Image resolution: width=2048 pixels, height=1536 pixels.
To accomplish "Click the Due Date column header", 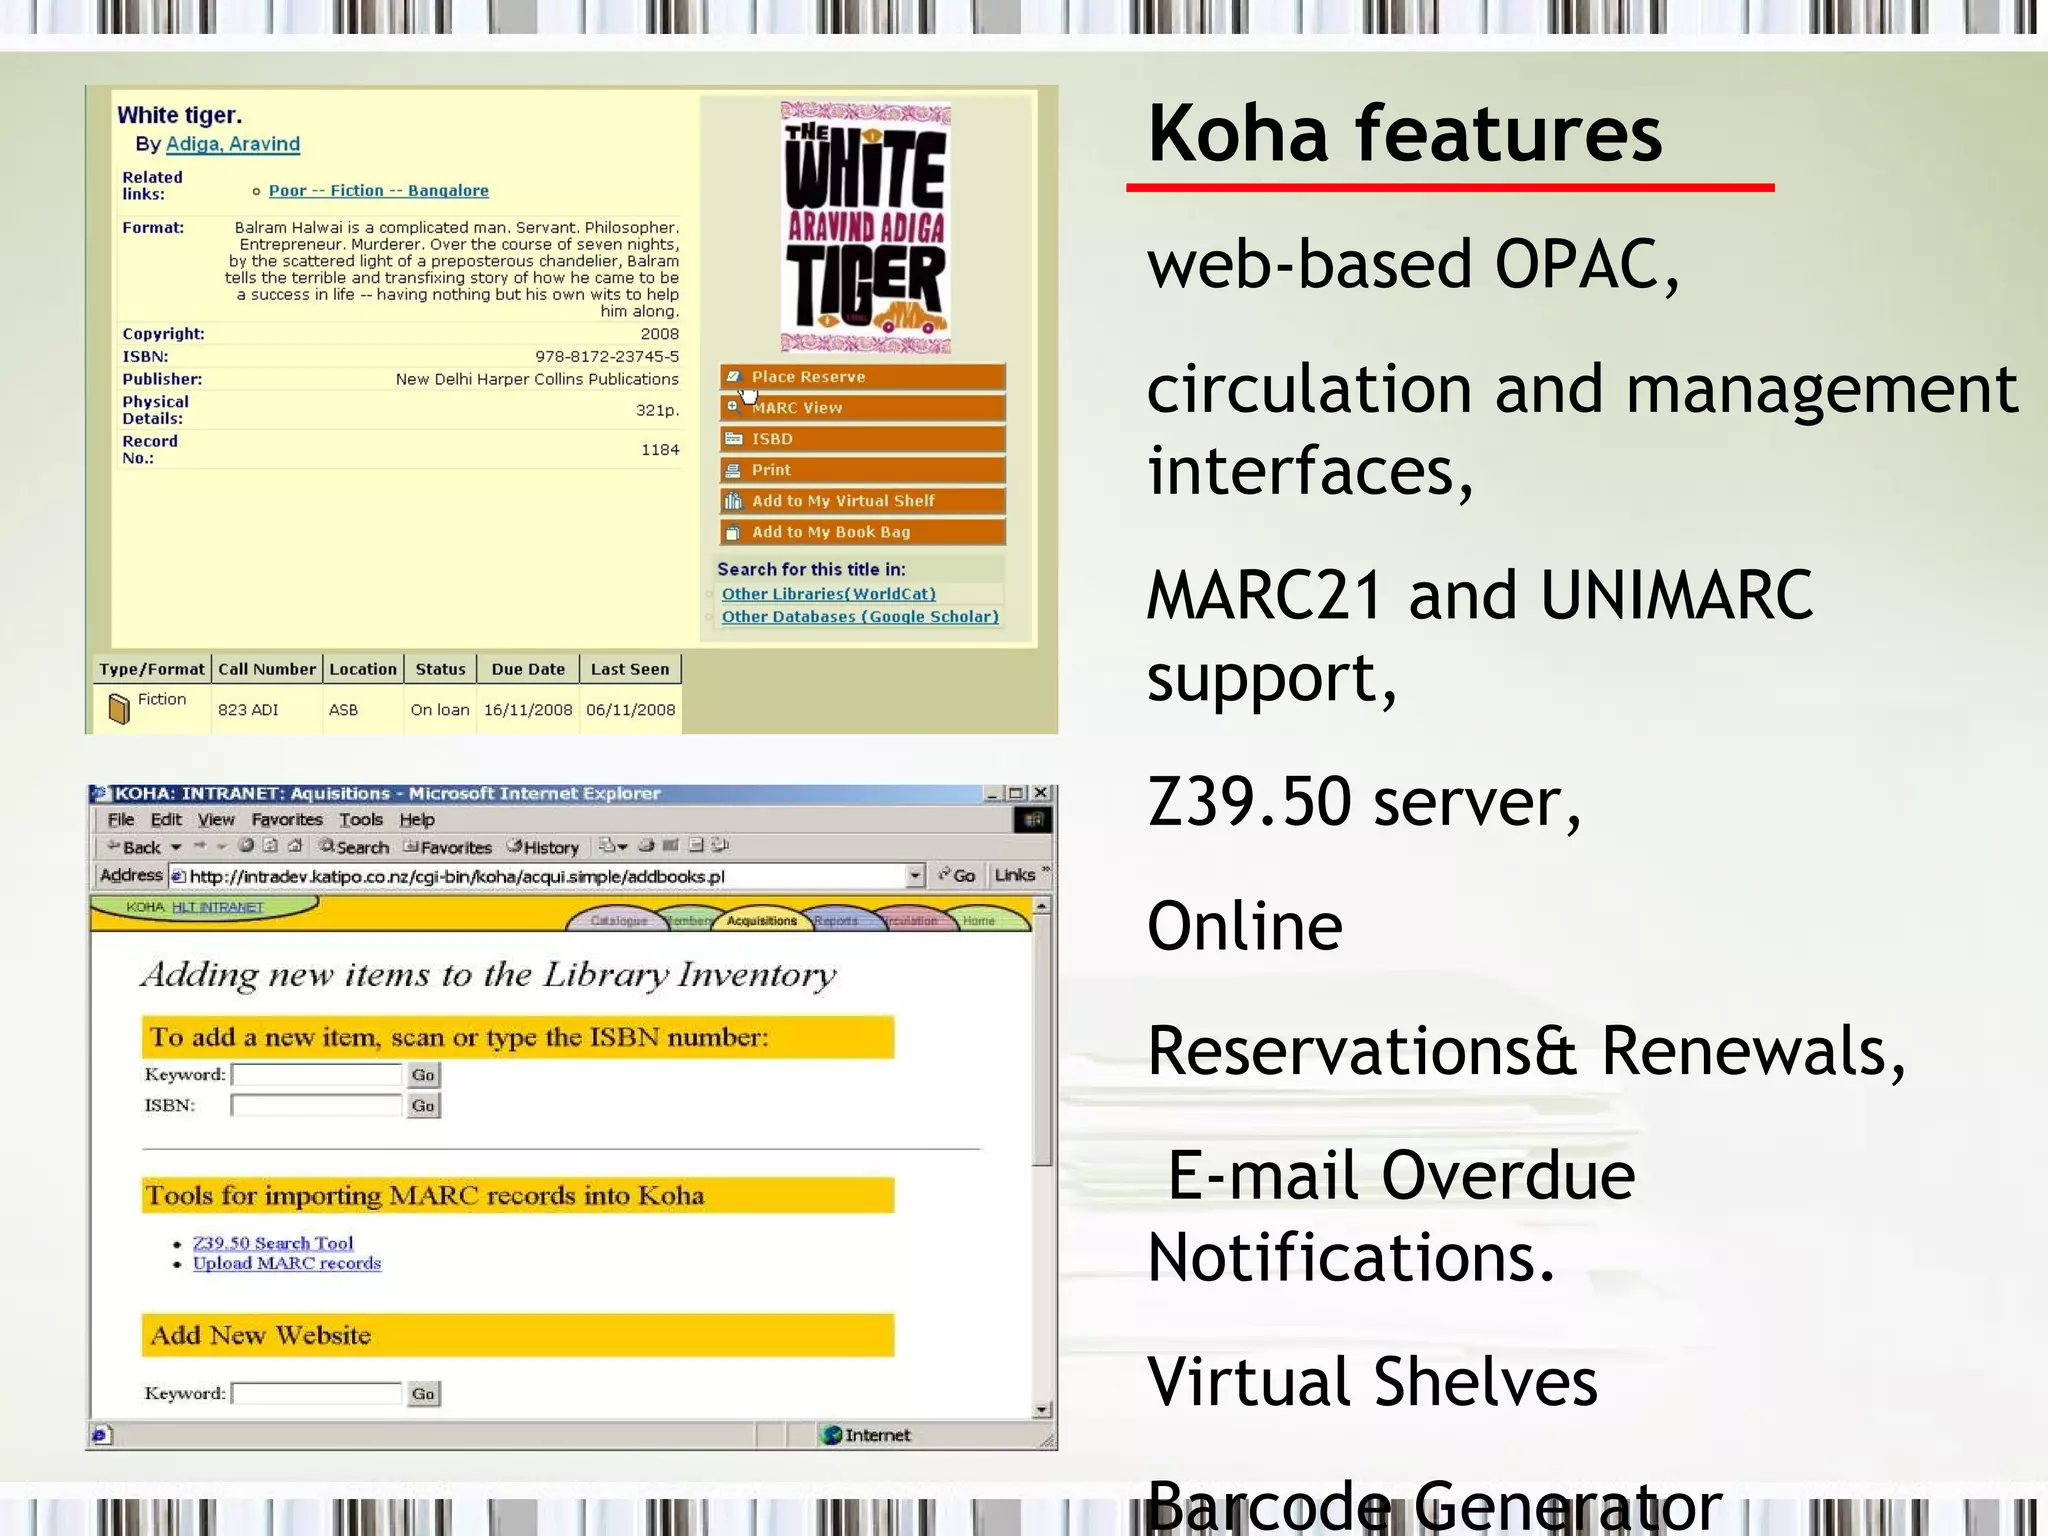I will pyautogui.click(x=528, y=669).
